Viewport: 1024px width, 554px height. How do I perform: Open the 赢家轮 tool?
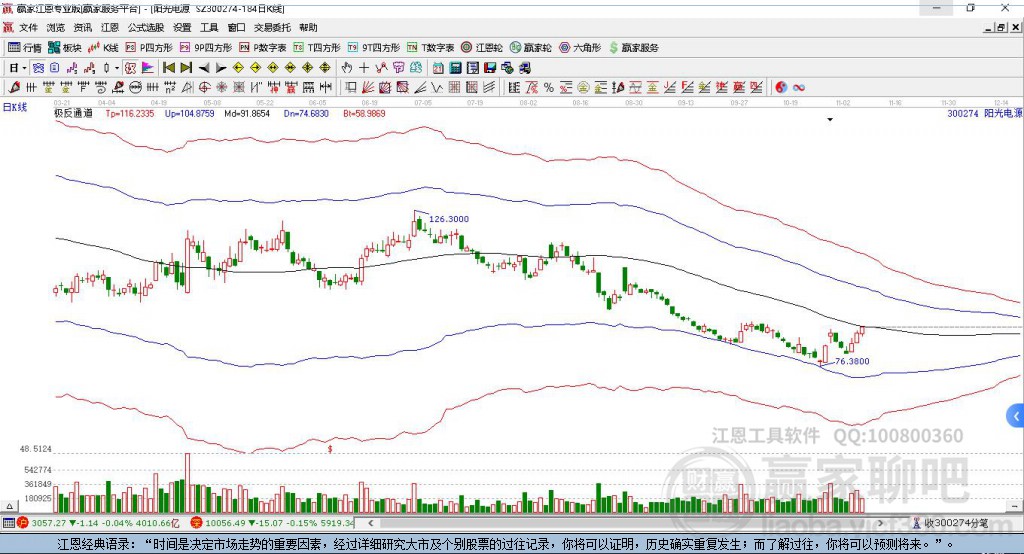[x=530, y=48]
